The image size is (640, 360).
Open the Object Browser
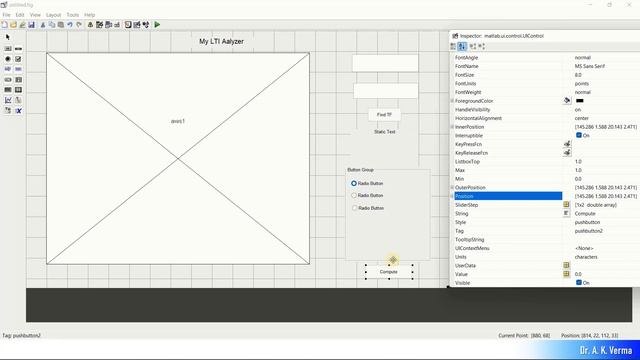[x=146, y=25]
